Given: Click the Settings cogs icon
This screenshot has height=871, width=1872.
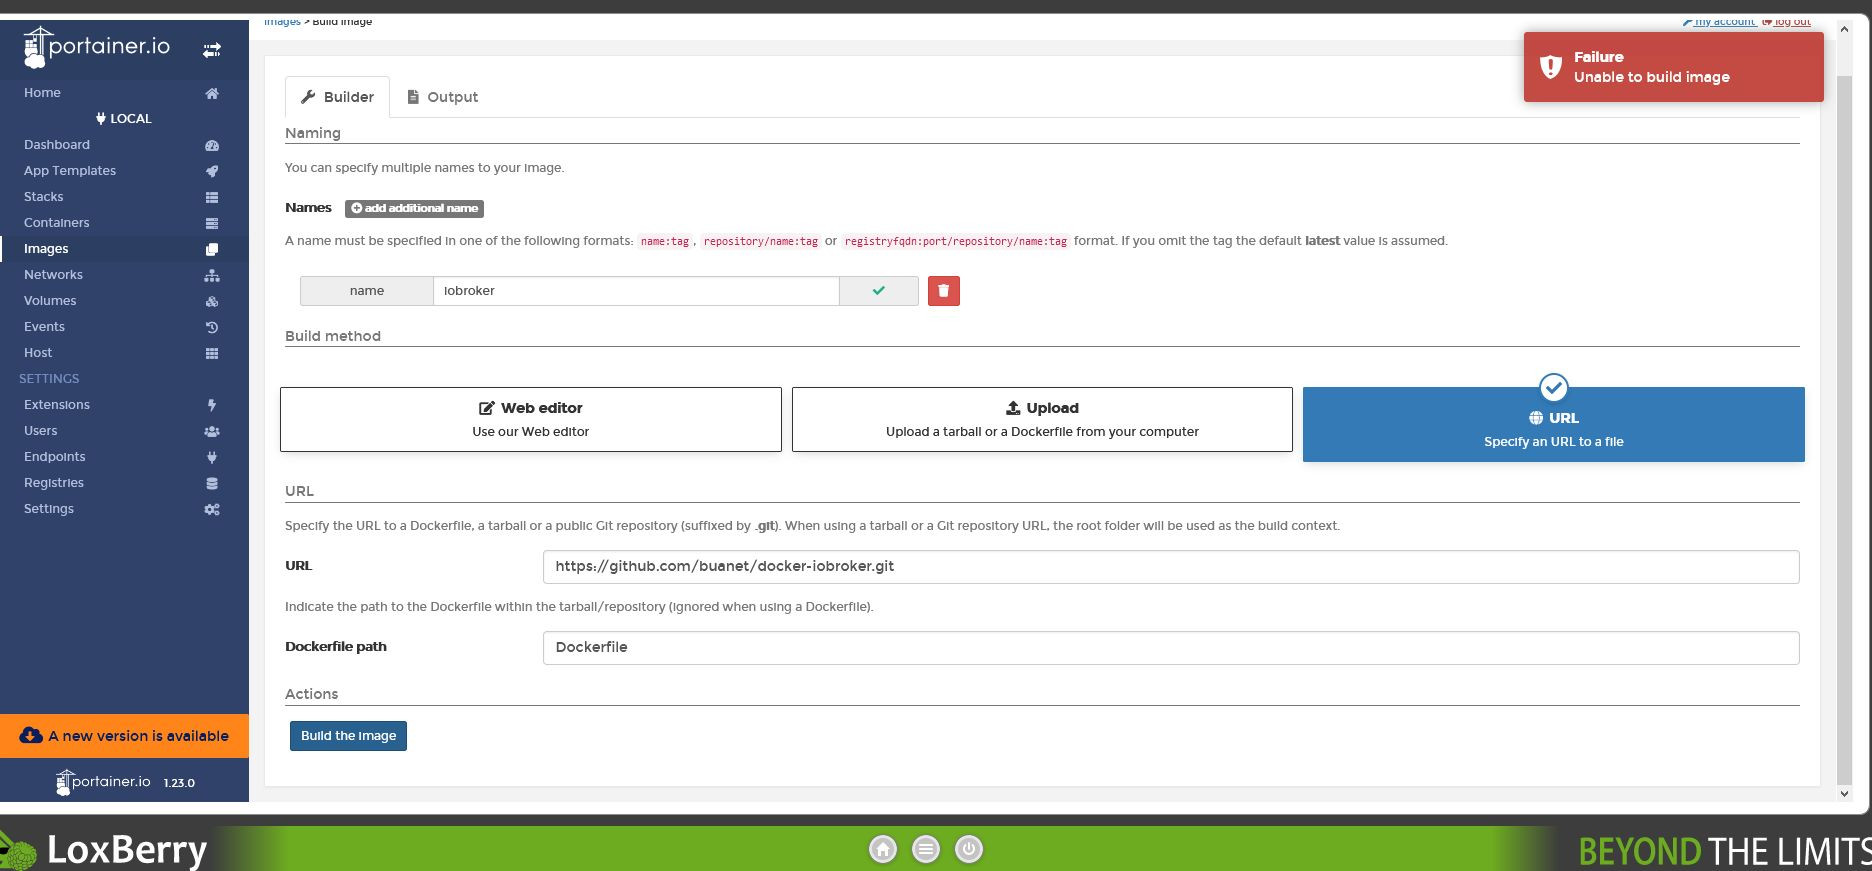Looking at the screenshot, I should click(212, 509).
